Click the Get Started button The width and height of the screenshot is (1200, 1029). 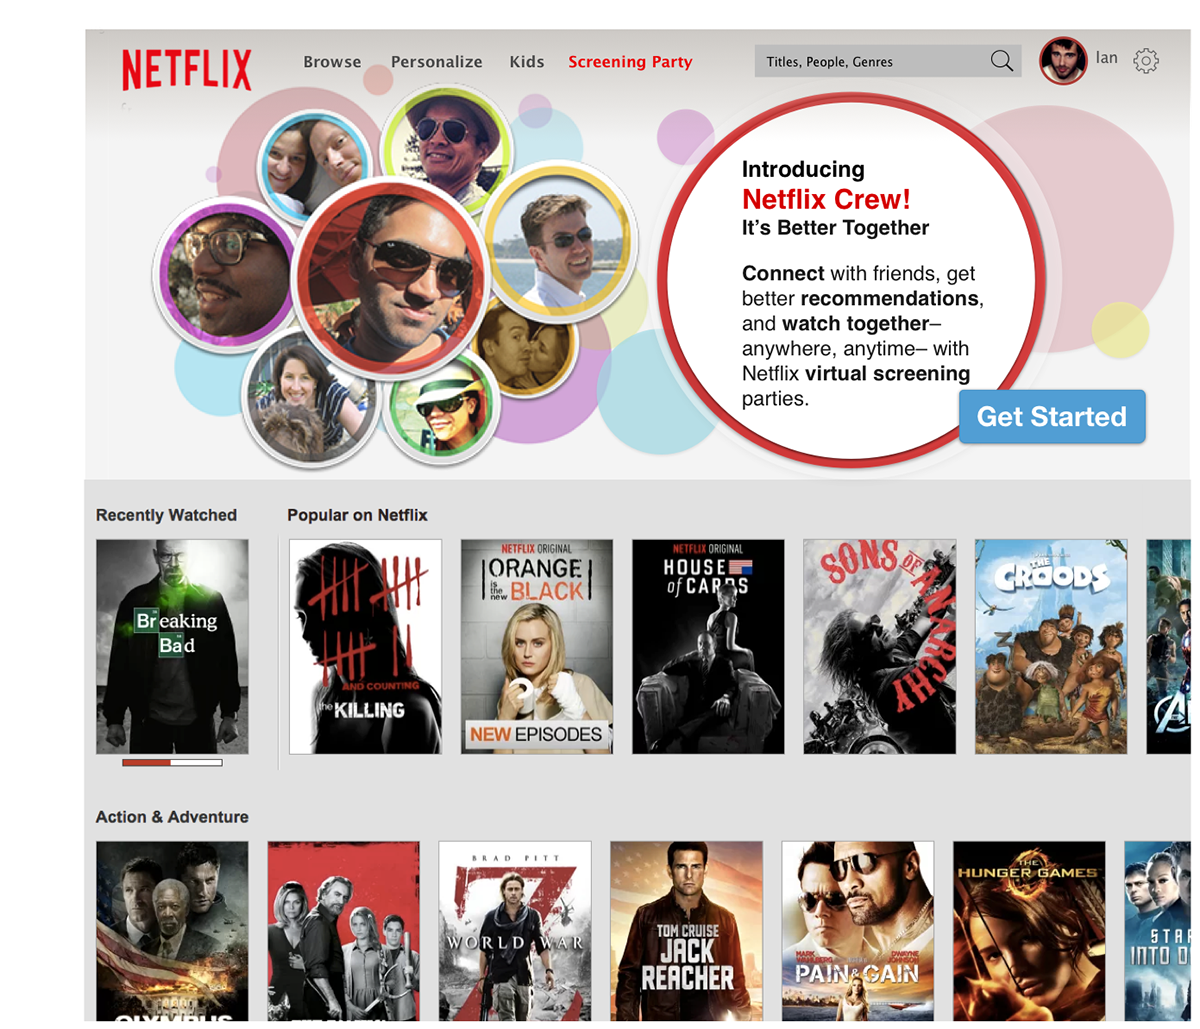(x=1052, y=416)
